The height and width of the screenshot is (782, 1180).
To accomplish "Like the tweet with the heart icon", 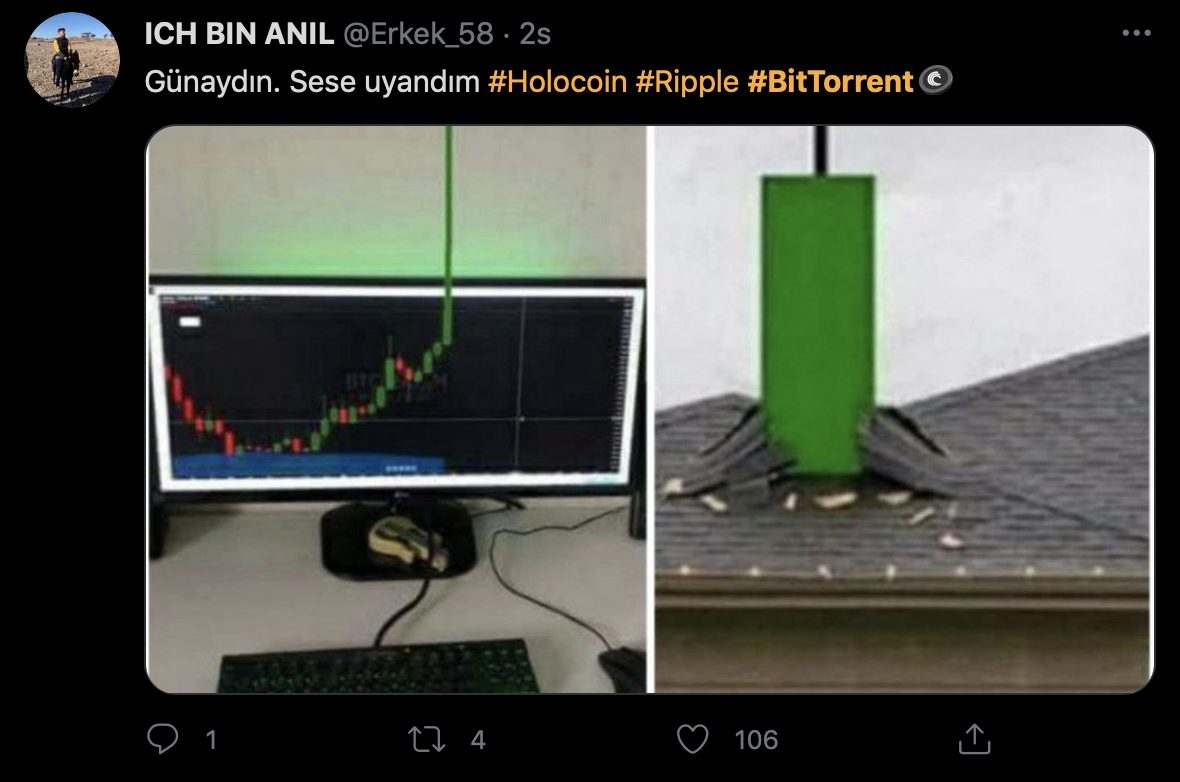I will point(692,739).
